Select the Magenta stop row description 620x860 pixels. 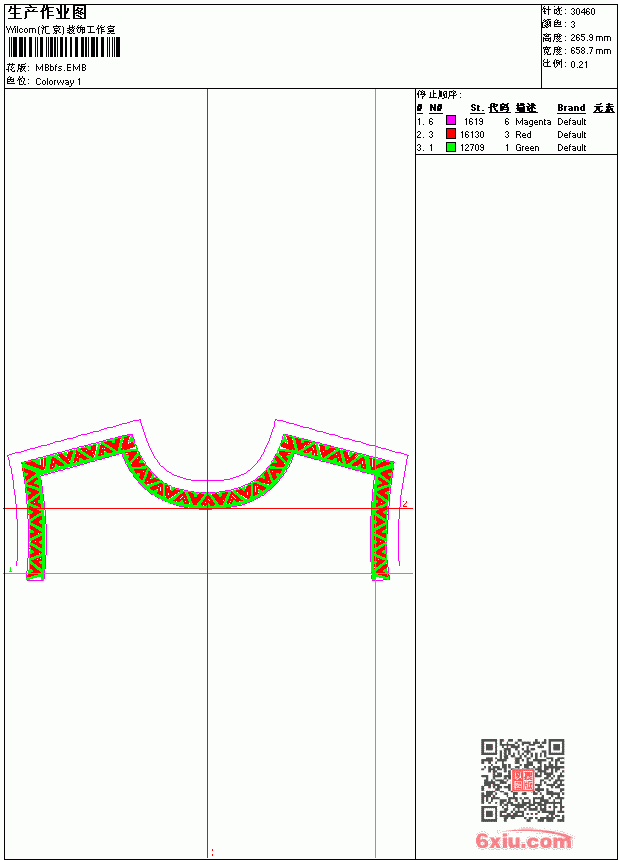[x=533, y=122]
